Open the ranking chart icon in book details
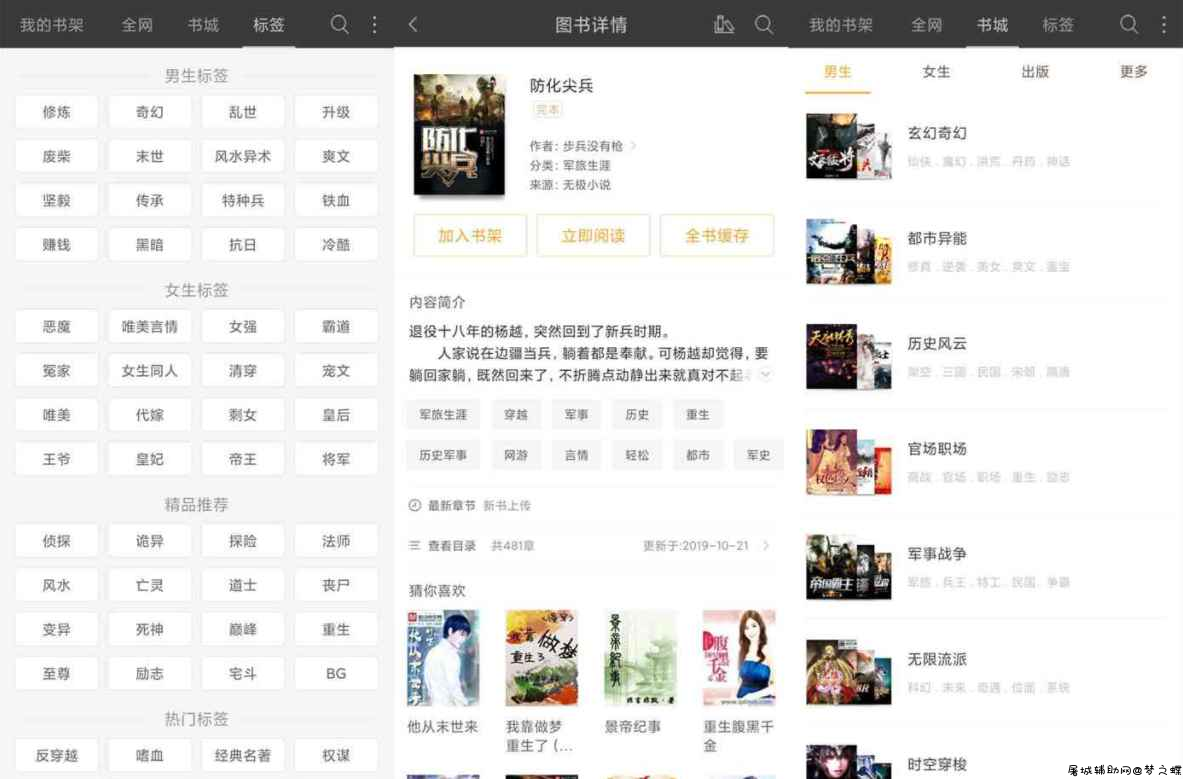The width and height of the screenshot is (1183, 779). 724,24
